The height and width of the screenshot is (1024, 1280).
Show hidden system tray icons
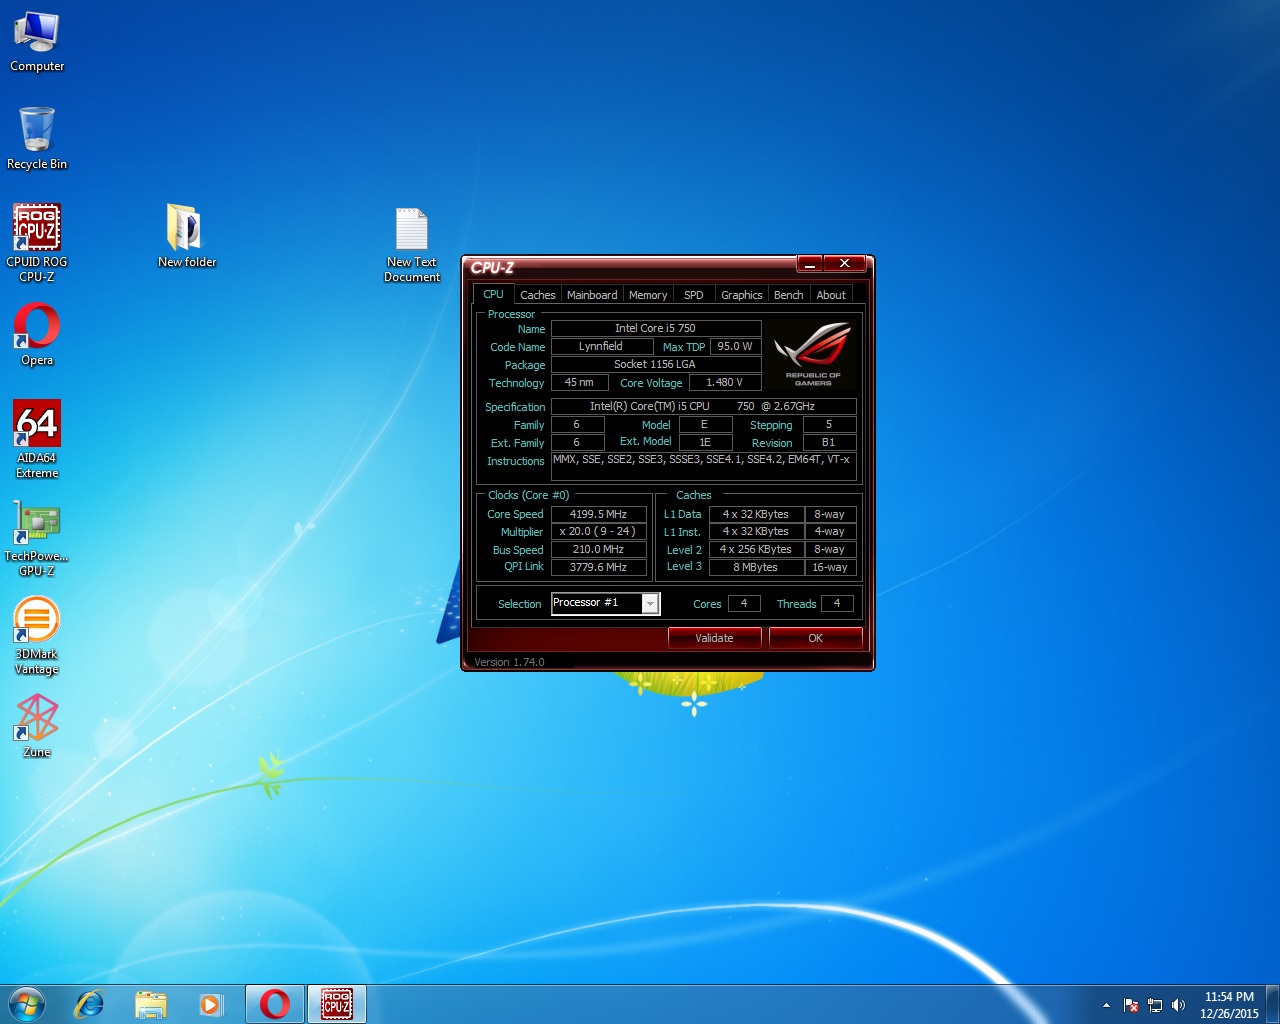(1106, 1005)
